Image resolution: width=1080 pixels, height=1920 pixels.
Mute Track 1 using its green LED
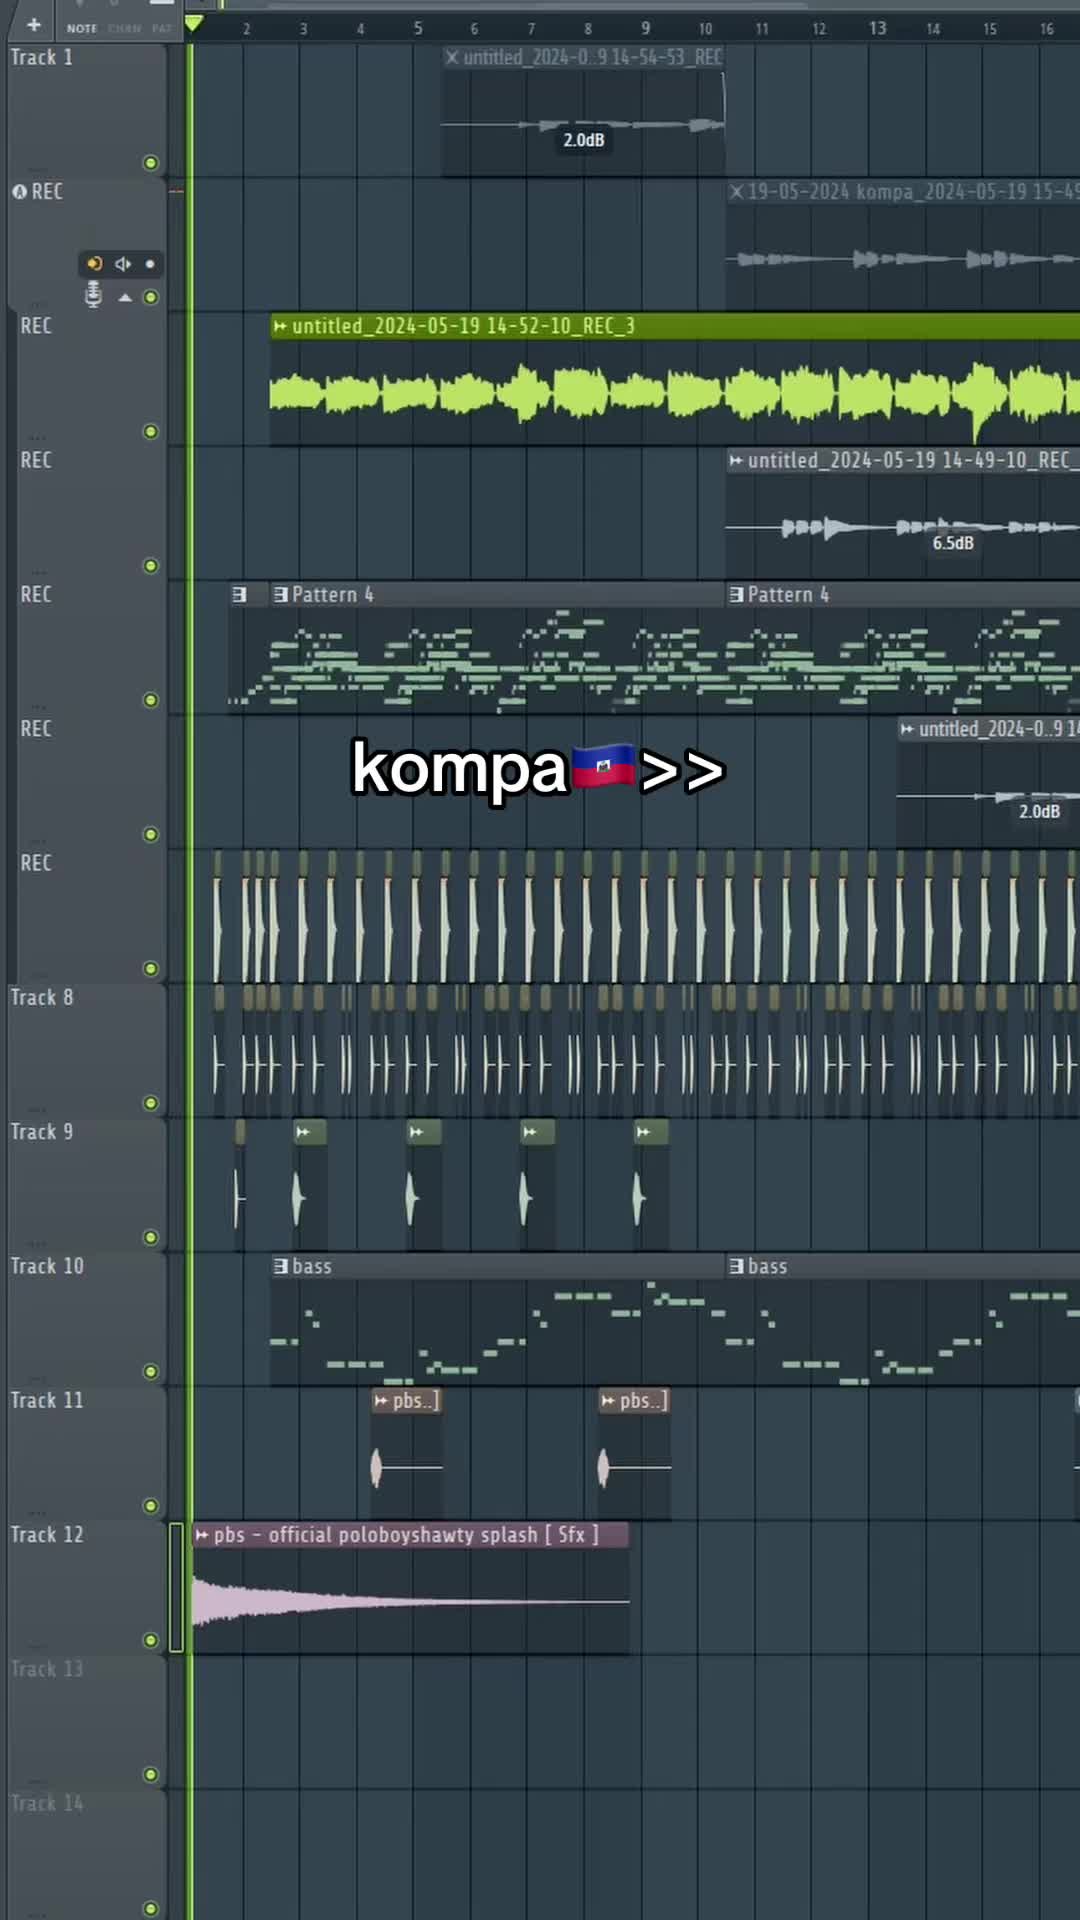(151, 163)
